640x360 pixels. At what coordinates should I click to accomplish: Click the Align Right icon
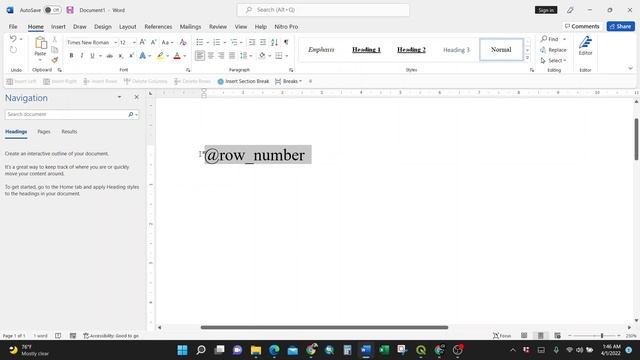[x=221, y=56]
